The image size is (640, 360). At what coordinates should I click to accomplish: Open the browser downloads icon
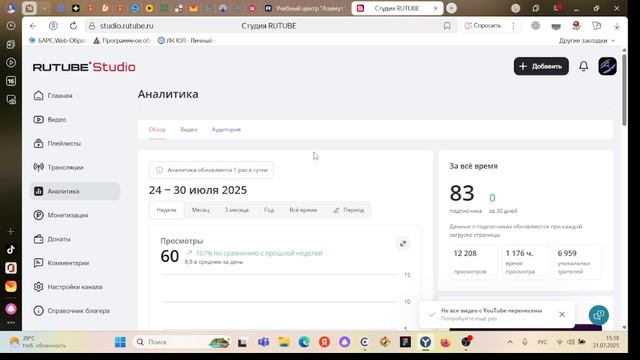617,26
